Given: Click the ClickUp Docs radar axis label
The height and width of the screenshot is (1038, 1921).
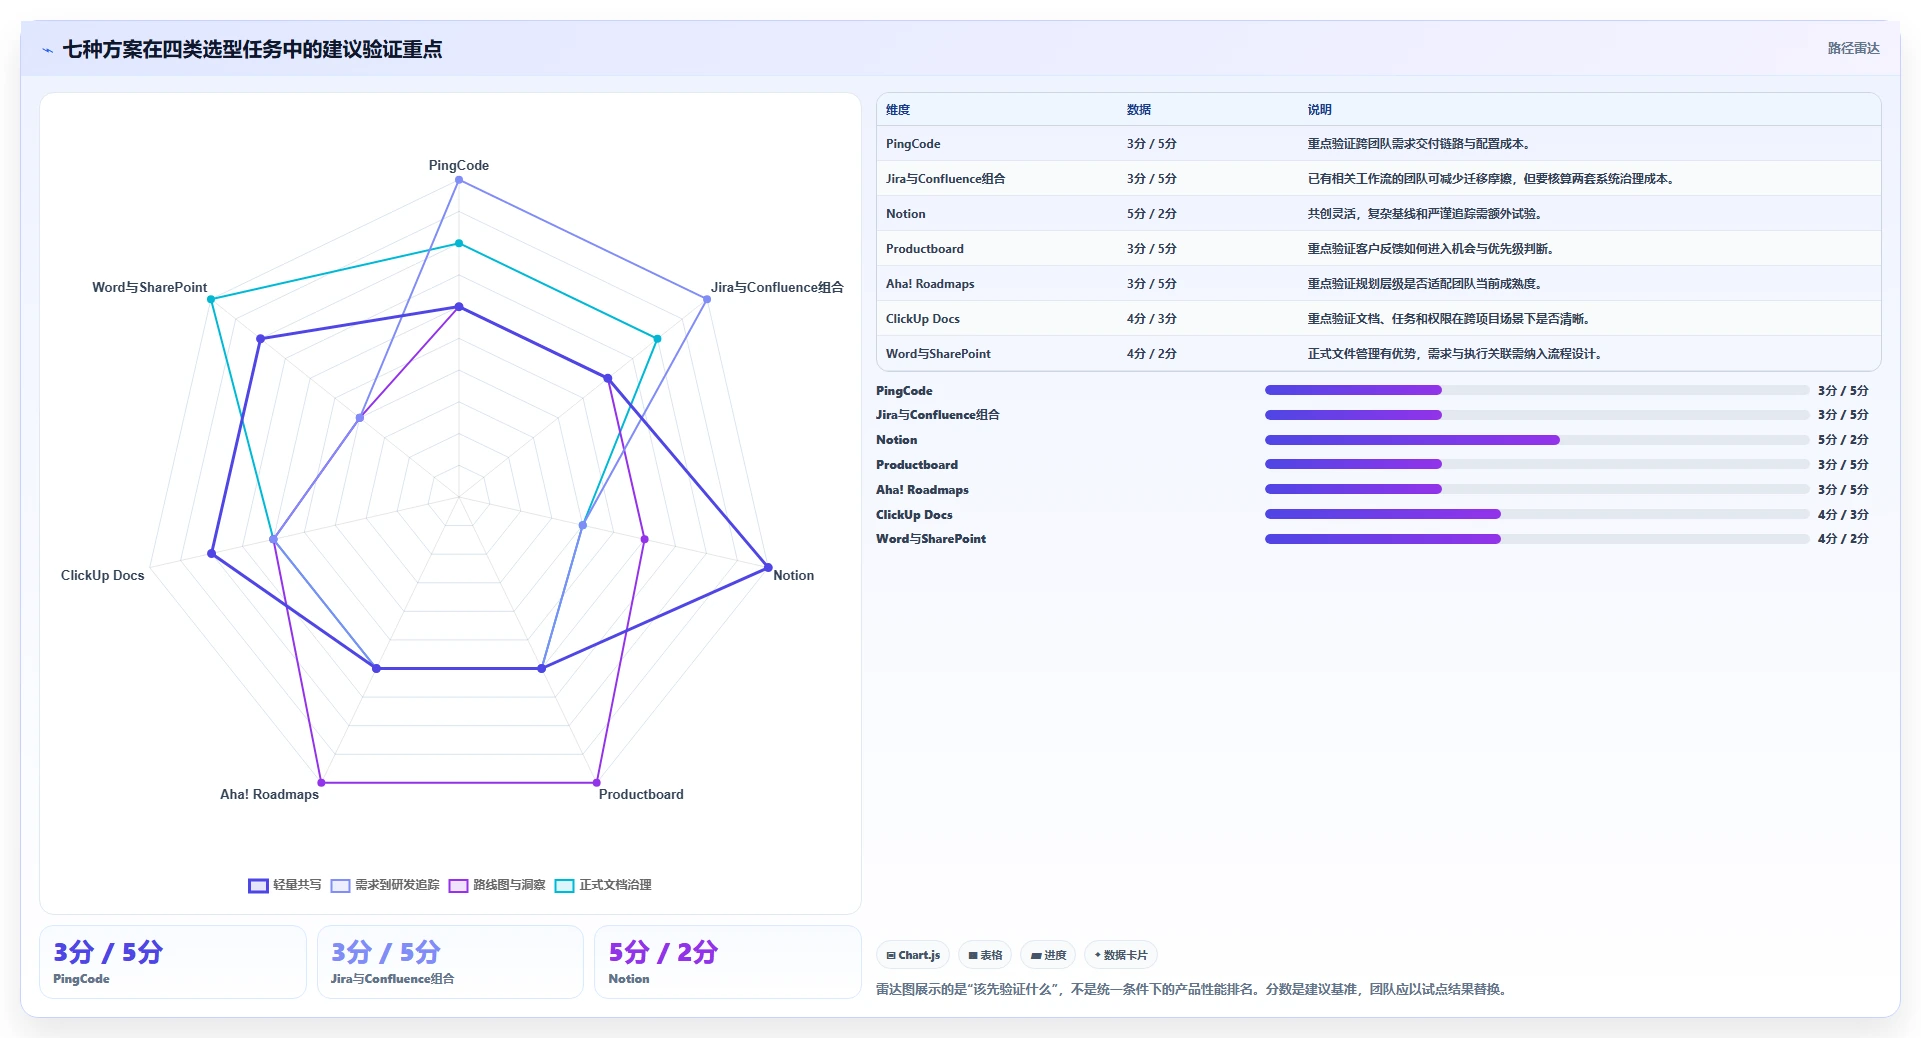Looking at the screenshot, I should [102, 575].
